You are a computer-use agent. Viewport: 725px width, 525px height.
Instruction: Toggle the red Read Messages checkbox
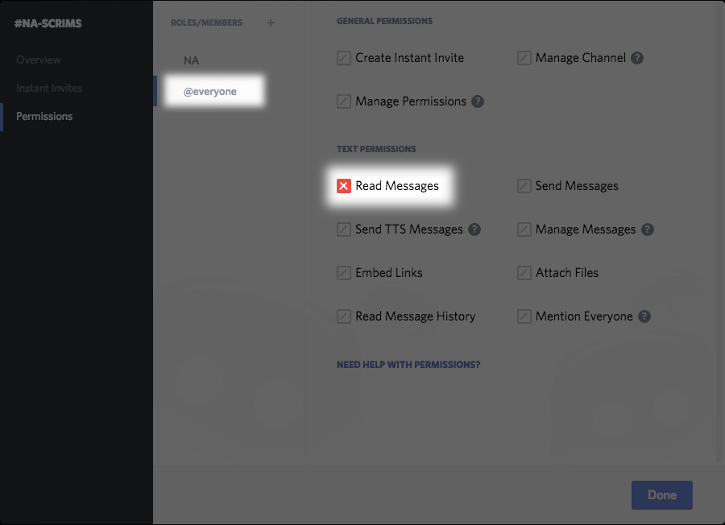[344, 186]
